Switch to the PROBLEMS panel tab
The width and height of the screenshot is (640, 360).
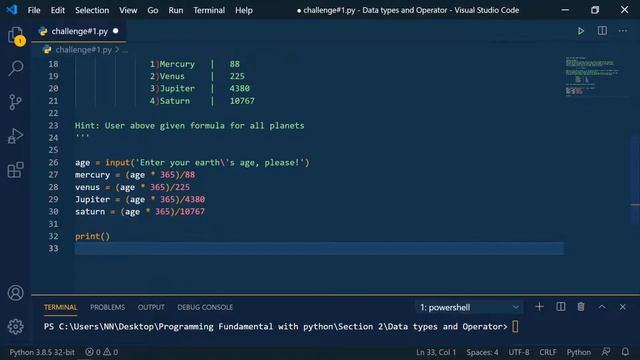pyautogui.click(x=107, y=307)
